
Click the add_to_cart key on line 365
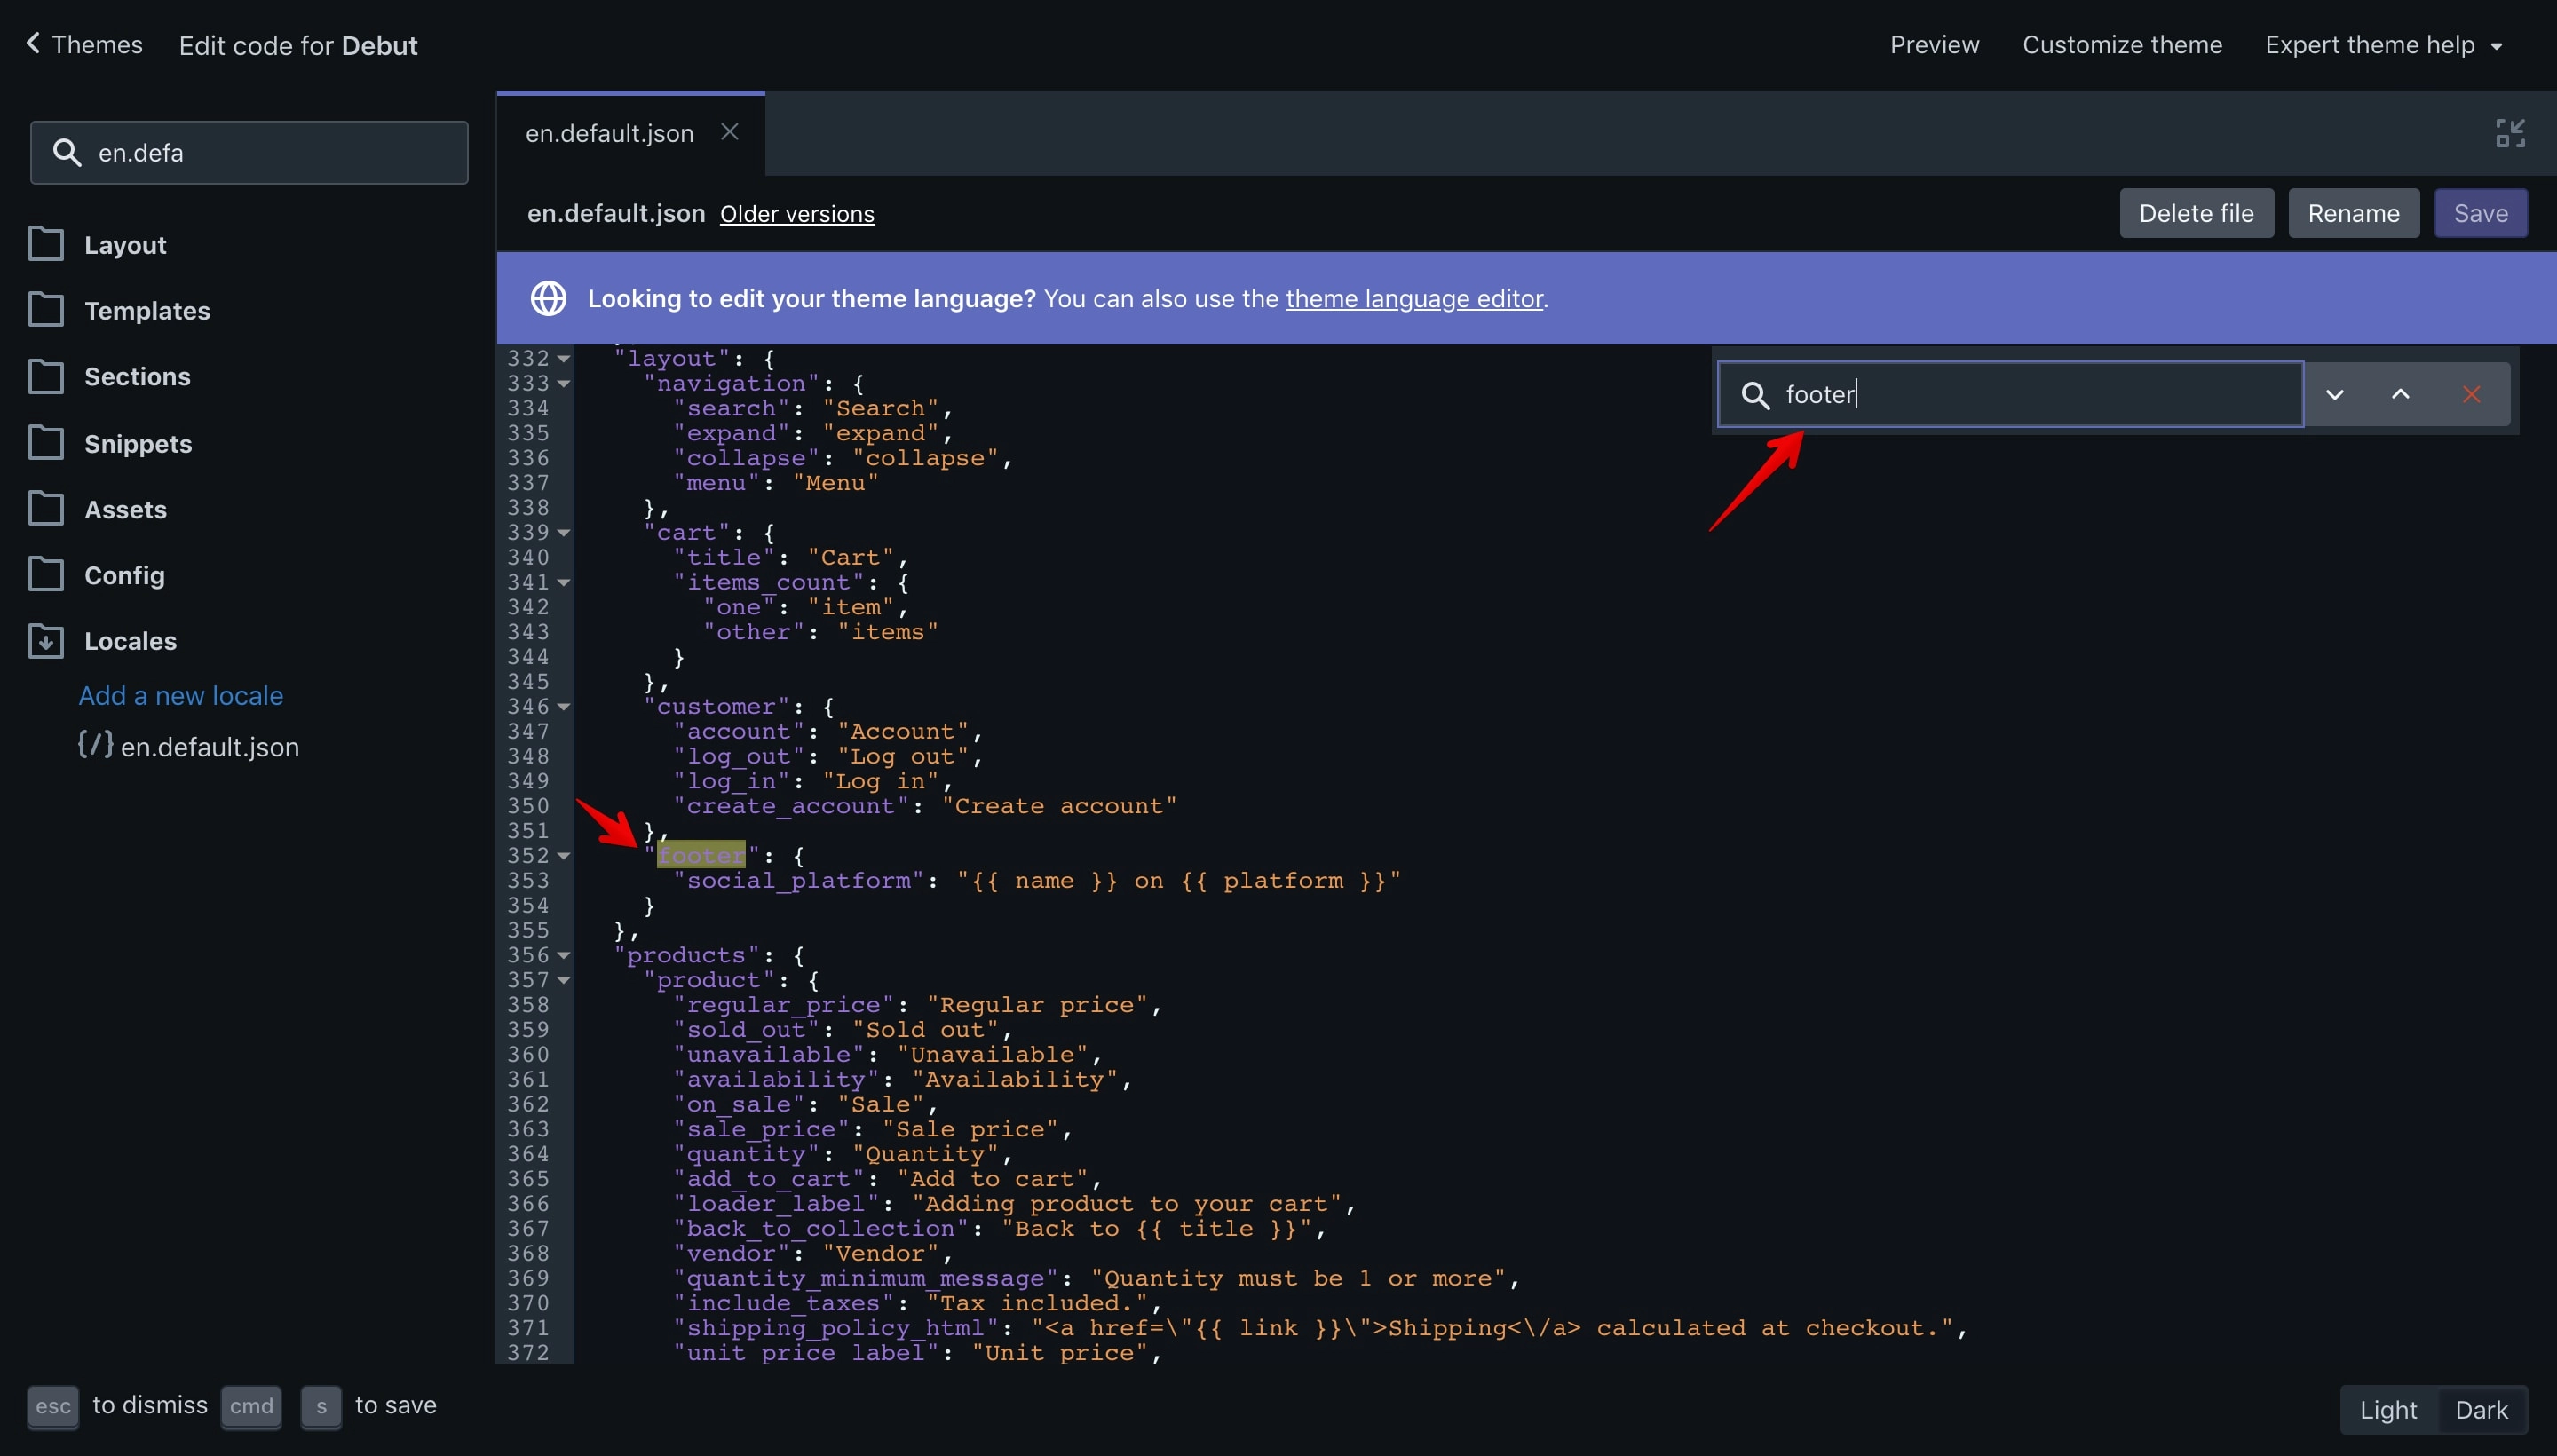click(768, 1179)
